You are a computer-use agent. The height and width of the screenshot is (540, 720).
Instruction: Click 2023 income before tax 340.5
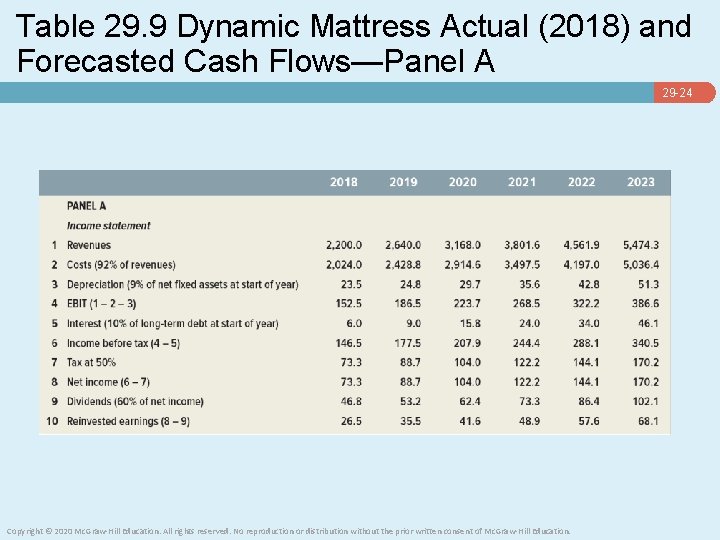(x=646, y=343)
